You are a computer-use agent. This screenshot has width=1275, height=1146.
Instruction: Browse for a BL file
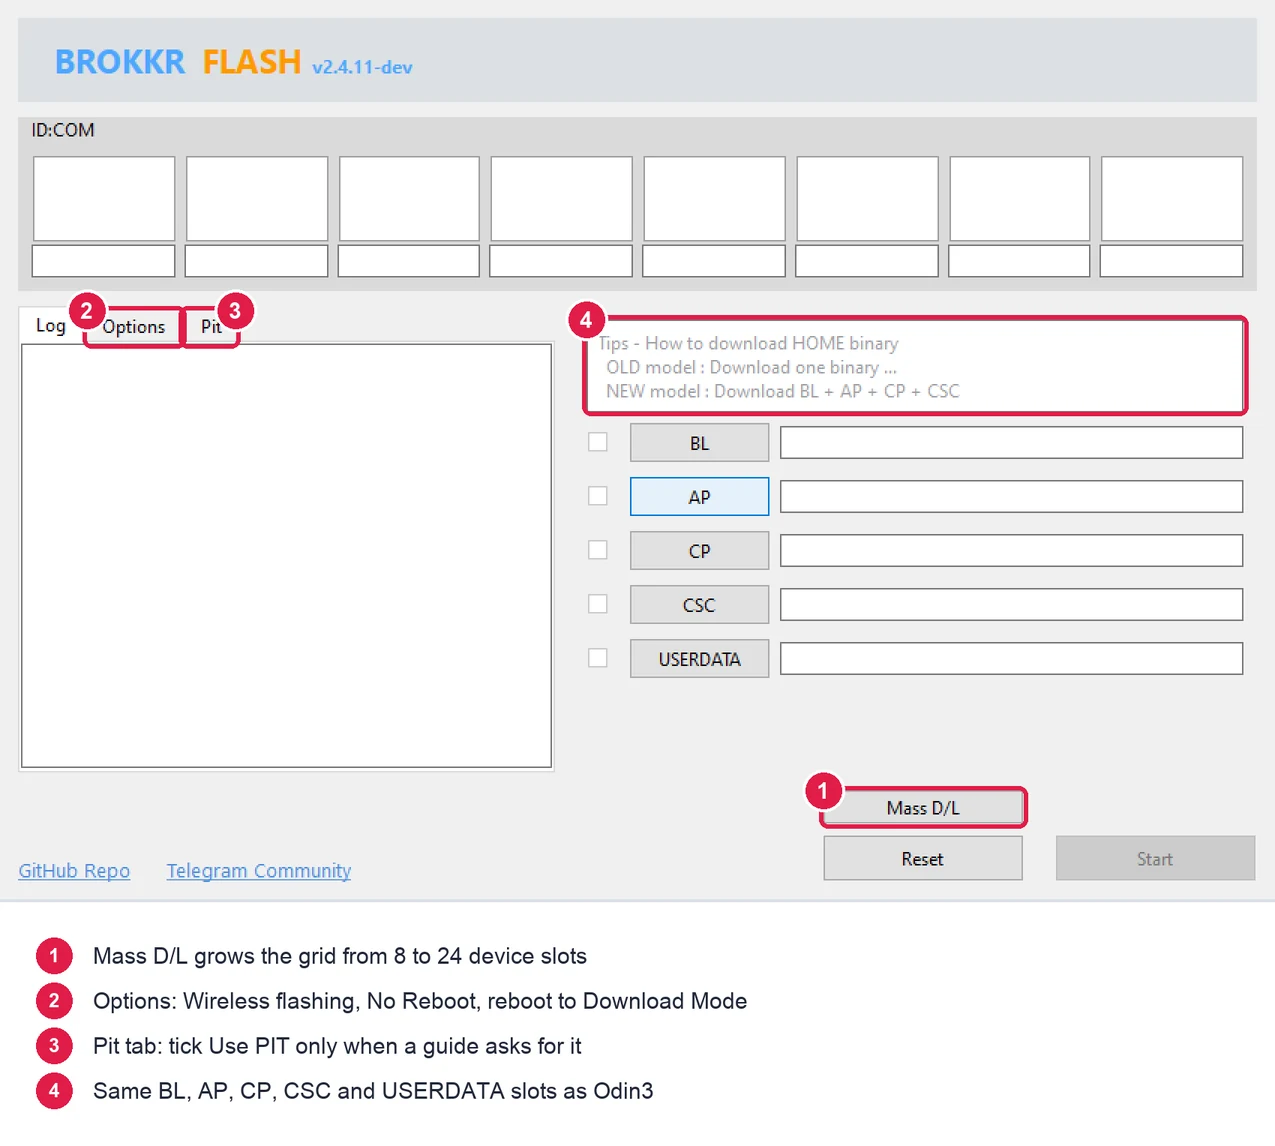[699, 443]
